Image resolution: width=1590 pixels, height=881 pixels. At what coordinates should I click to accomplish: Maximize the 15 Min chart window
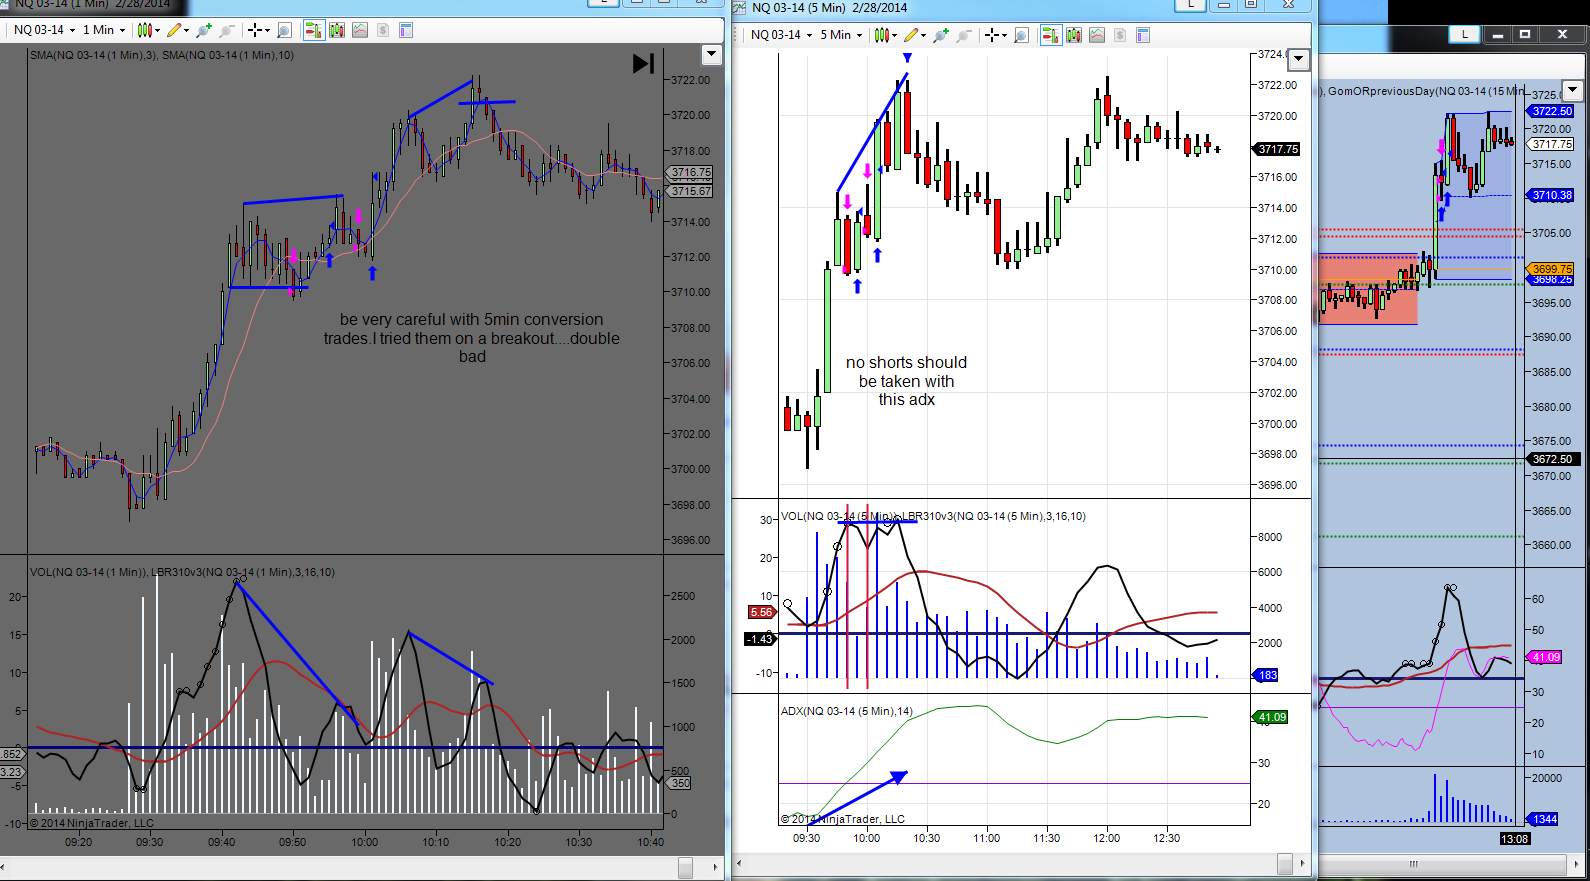pyautogui.click(x=1525, y=34)
